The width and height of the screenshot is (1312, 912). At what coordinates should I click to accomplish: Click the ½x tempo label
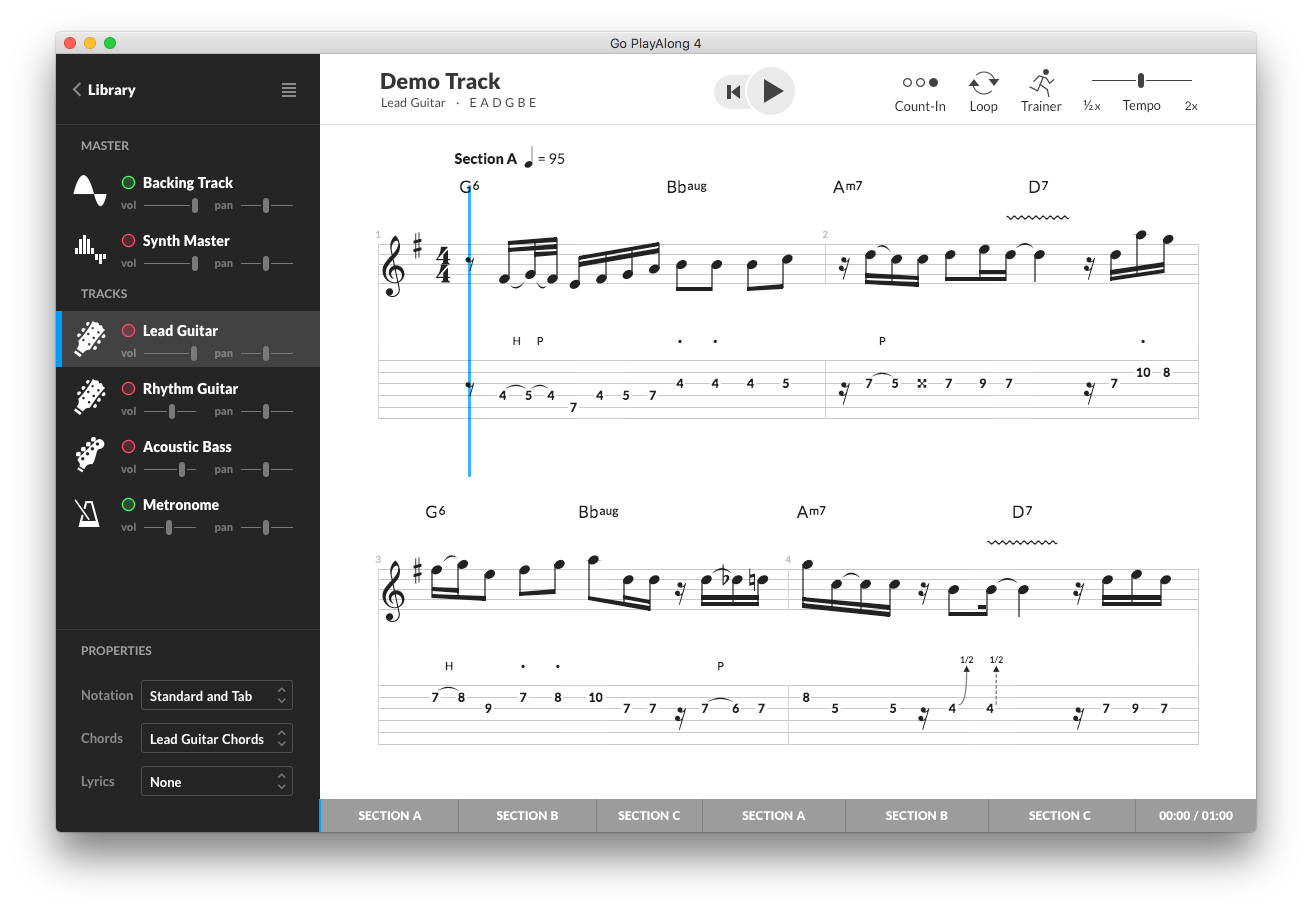1092,106
